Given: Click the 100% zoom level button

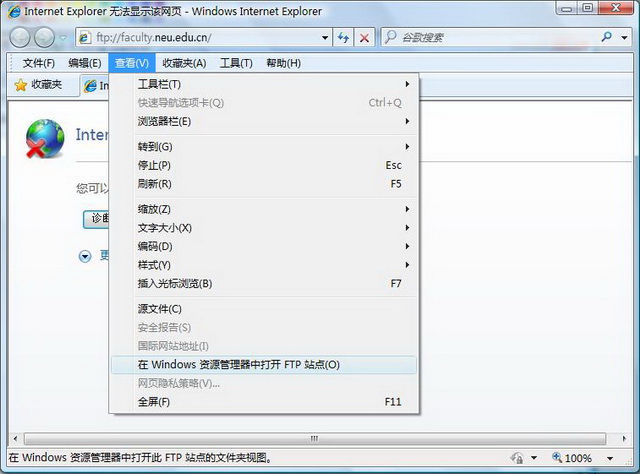Looking at the screenshot, I should point(571,458).
